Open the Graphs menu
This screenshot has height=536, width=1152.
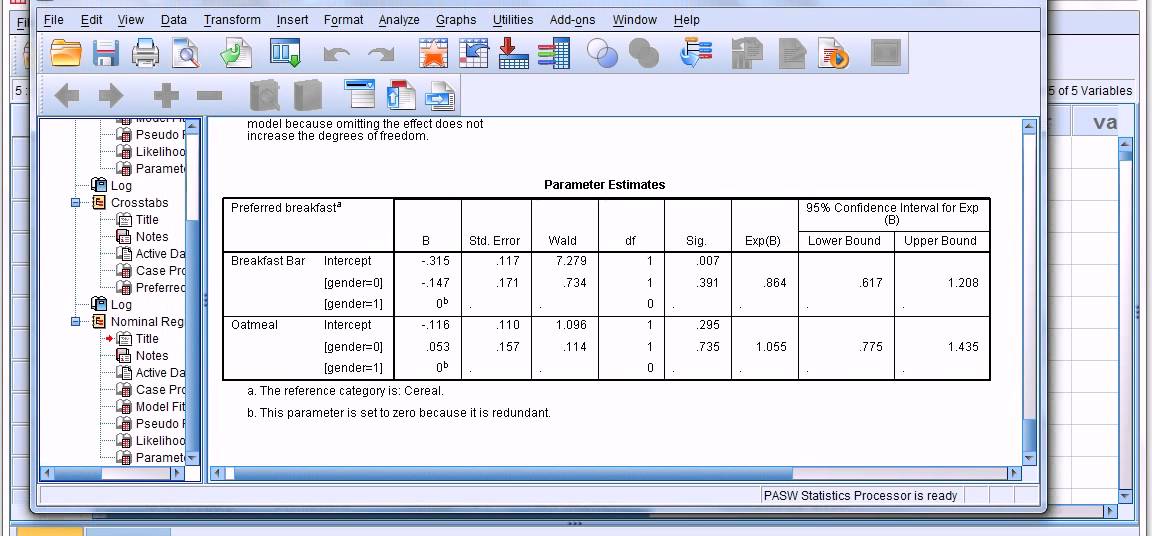pyautogui.click(x=456, y=20)
